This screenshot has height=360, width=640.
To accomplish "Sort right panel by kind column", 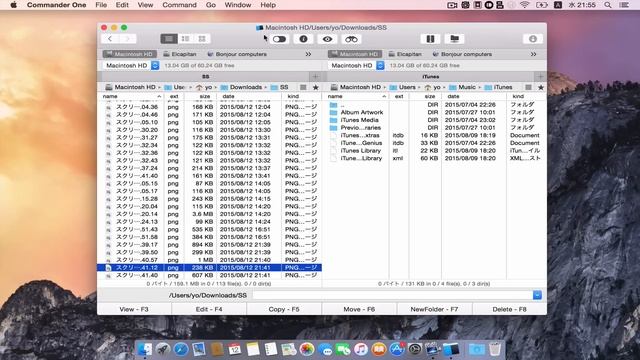I will pos(526,96).
